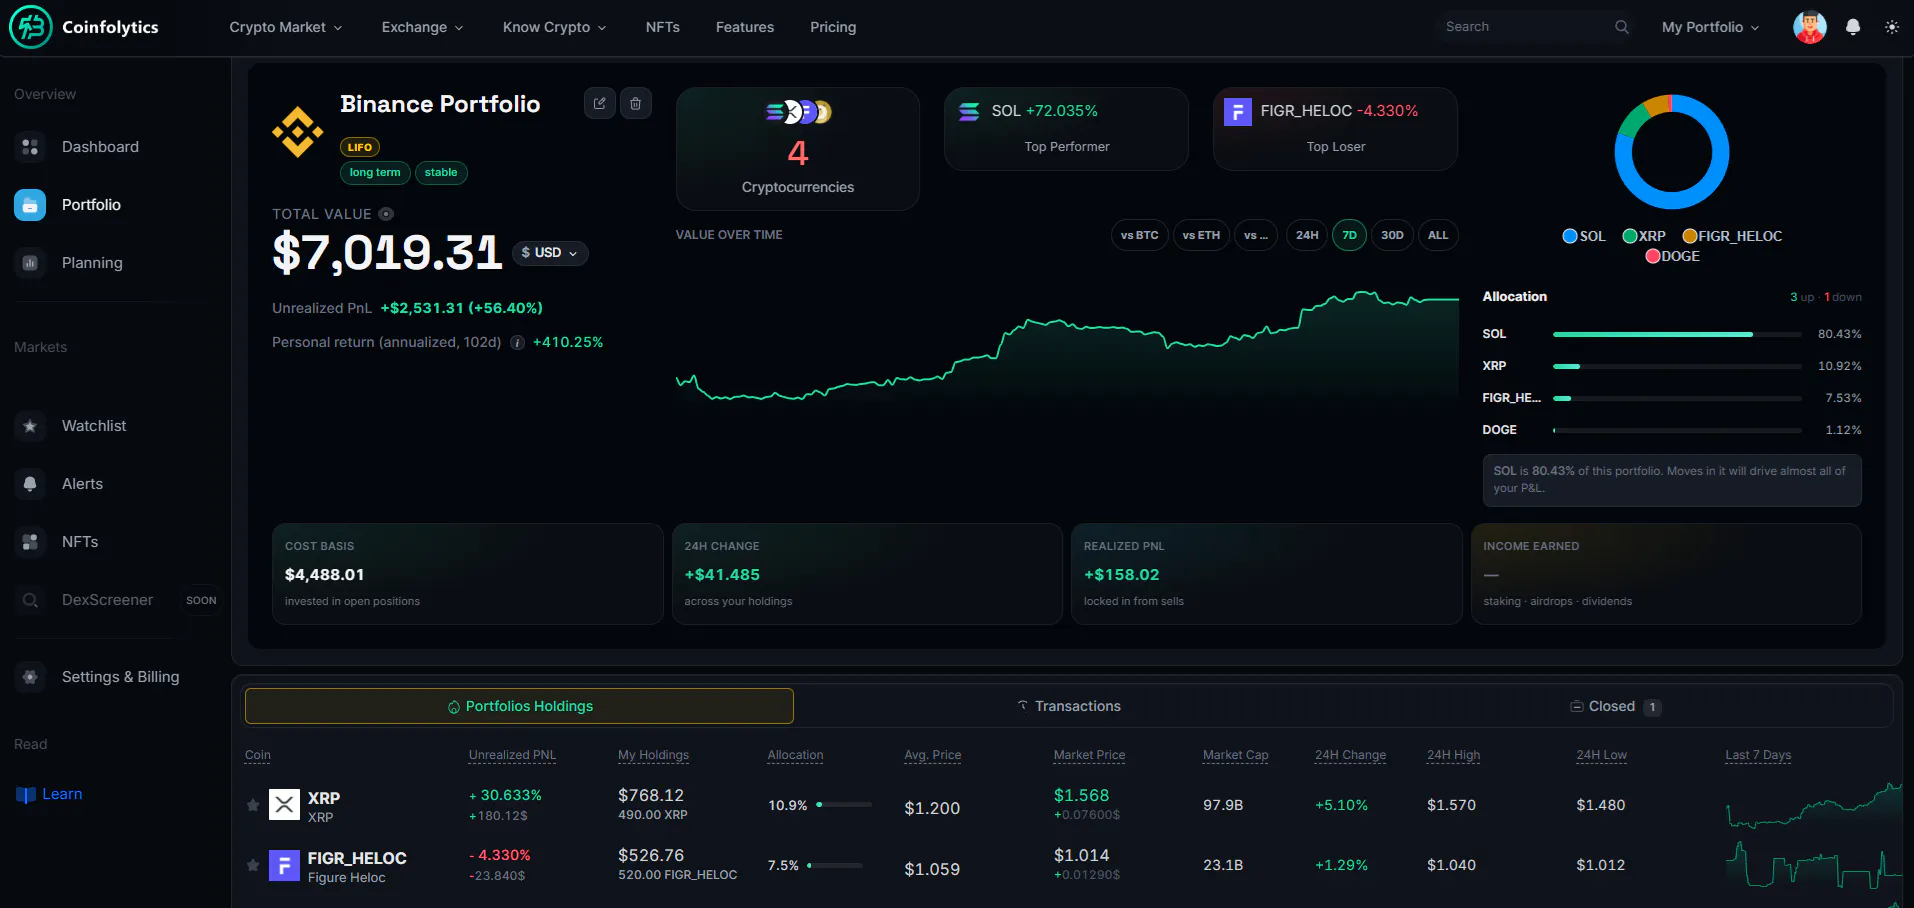Open the Planning sidebar icon
The height and width of the screenshot is (908, 1914).
pos(30,263)
